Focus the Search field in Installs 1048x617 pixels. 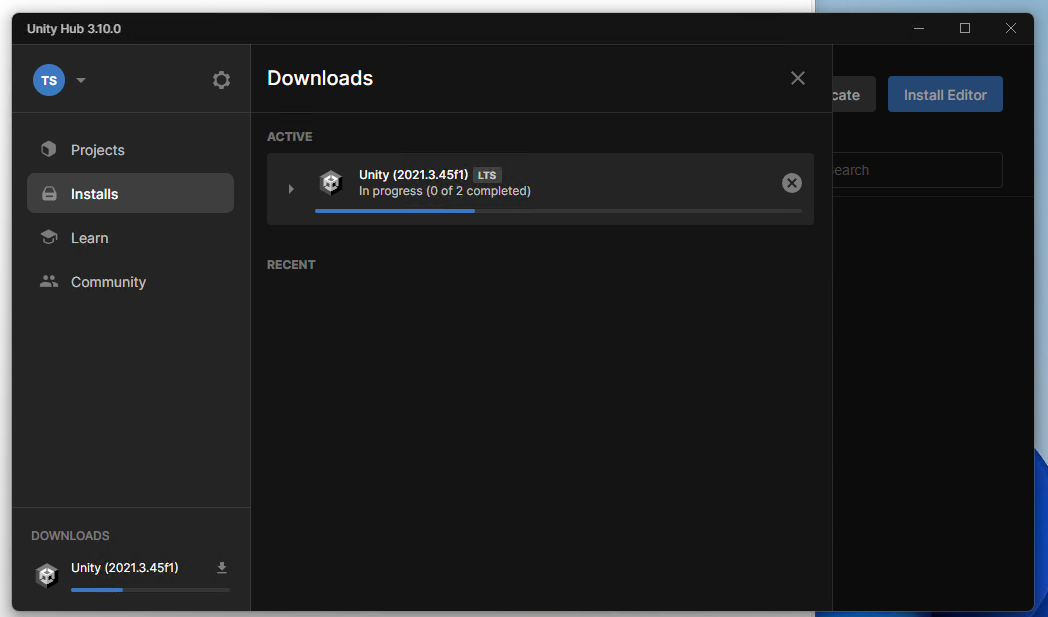pyautogui.click(x=917, y=170)
